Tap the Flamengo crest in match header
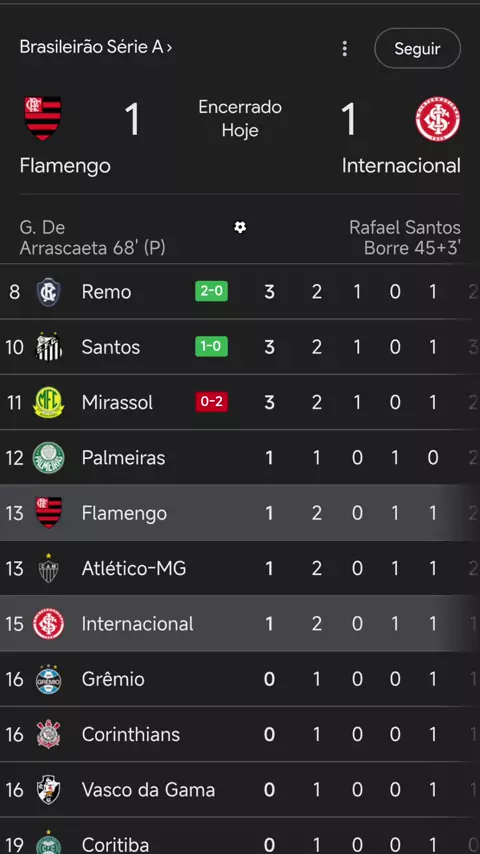The image size is (480, 854). click(x=43, y=118)
